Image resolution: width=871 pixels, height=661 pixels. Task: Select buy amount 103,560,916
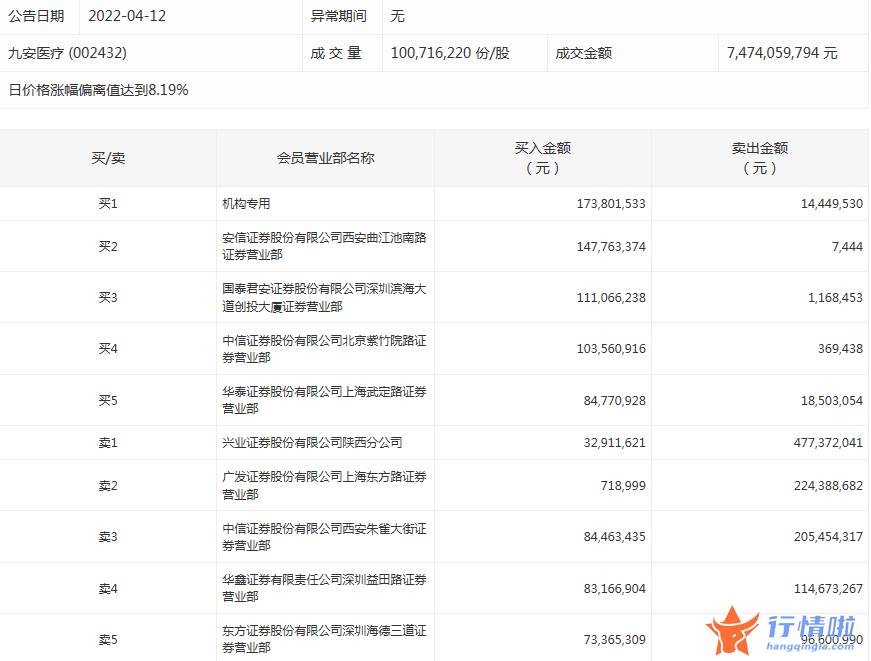611,348
